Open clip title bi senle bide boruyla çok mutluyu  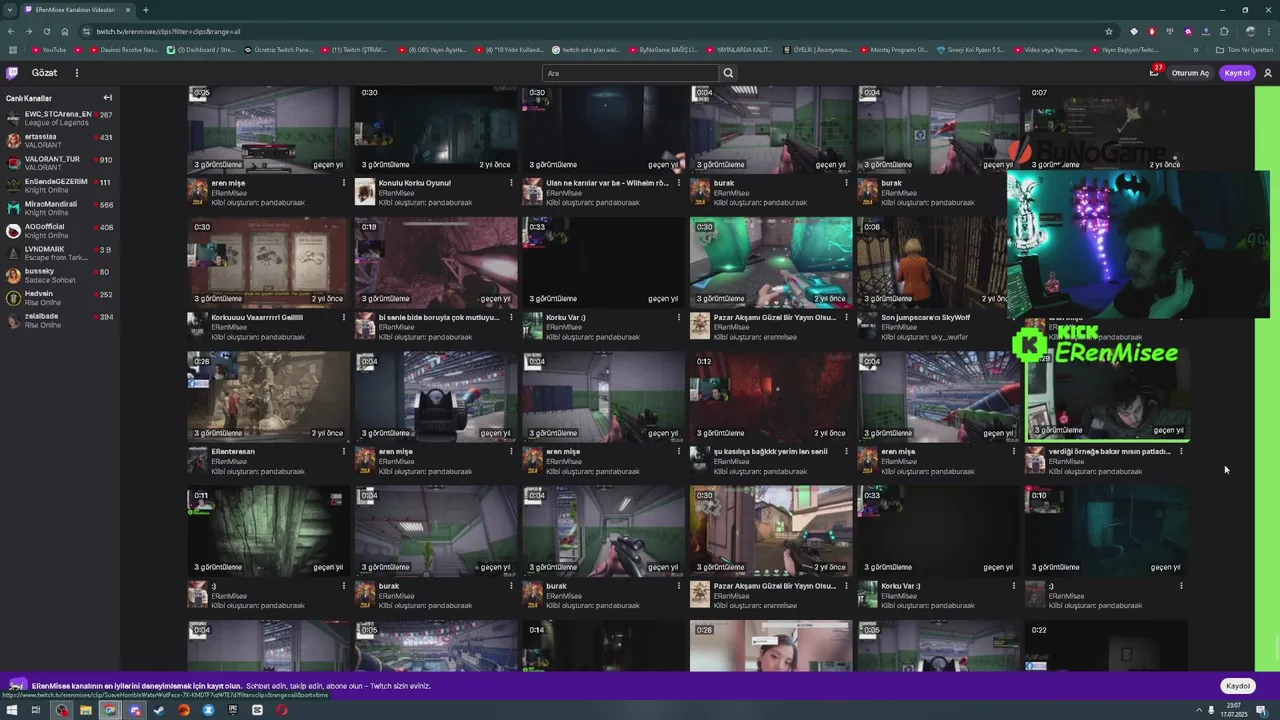point(439,318)
